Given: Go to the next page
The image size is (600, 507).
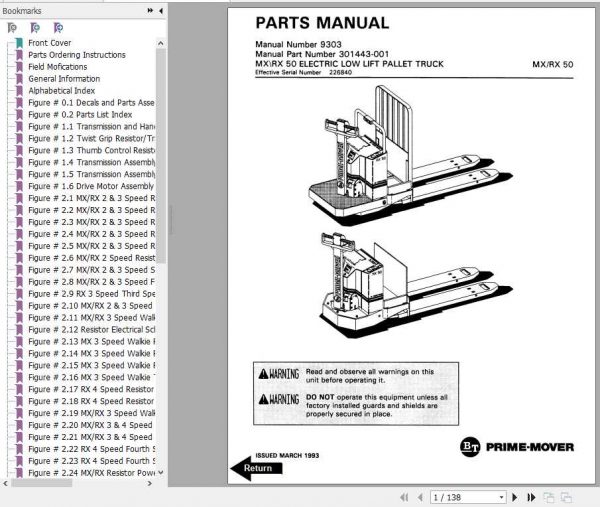Looking at the screenshot, I should click(515, 497).
